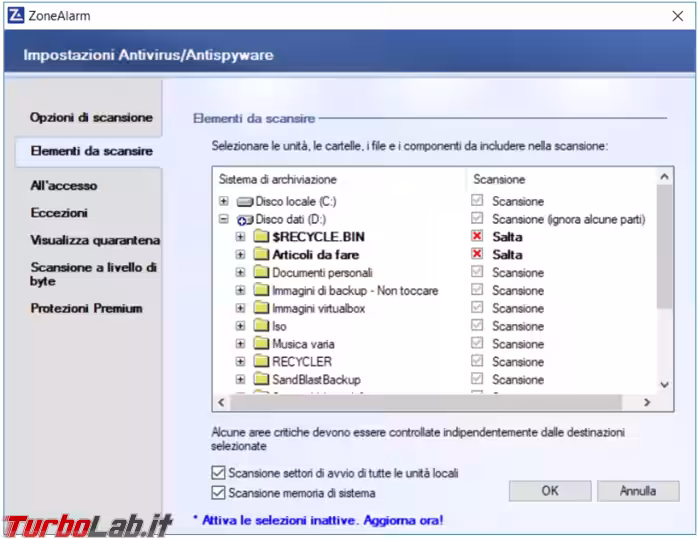Open the Opzioni di scansione section

pyautogui.click(x=91, y=118)
